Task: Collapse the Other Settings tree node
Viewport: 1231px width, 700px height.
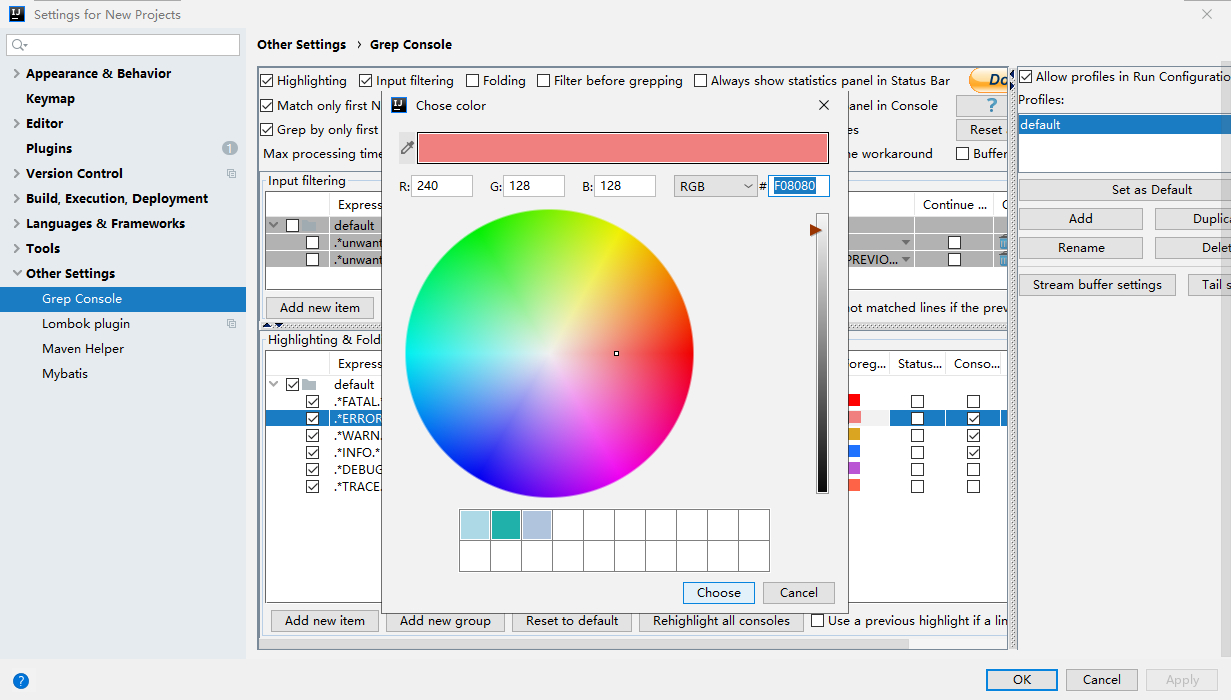Action: [16, 274]
